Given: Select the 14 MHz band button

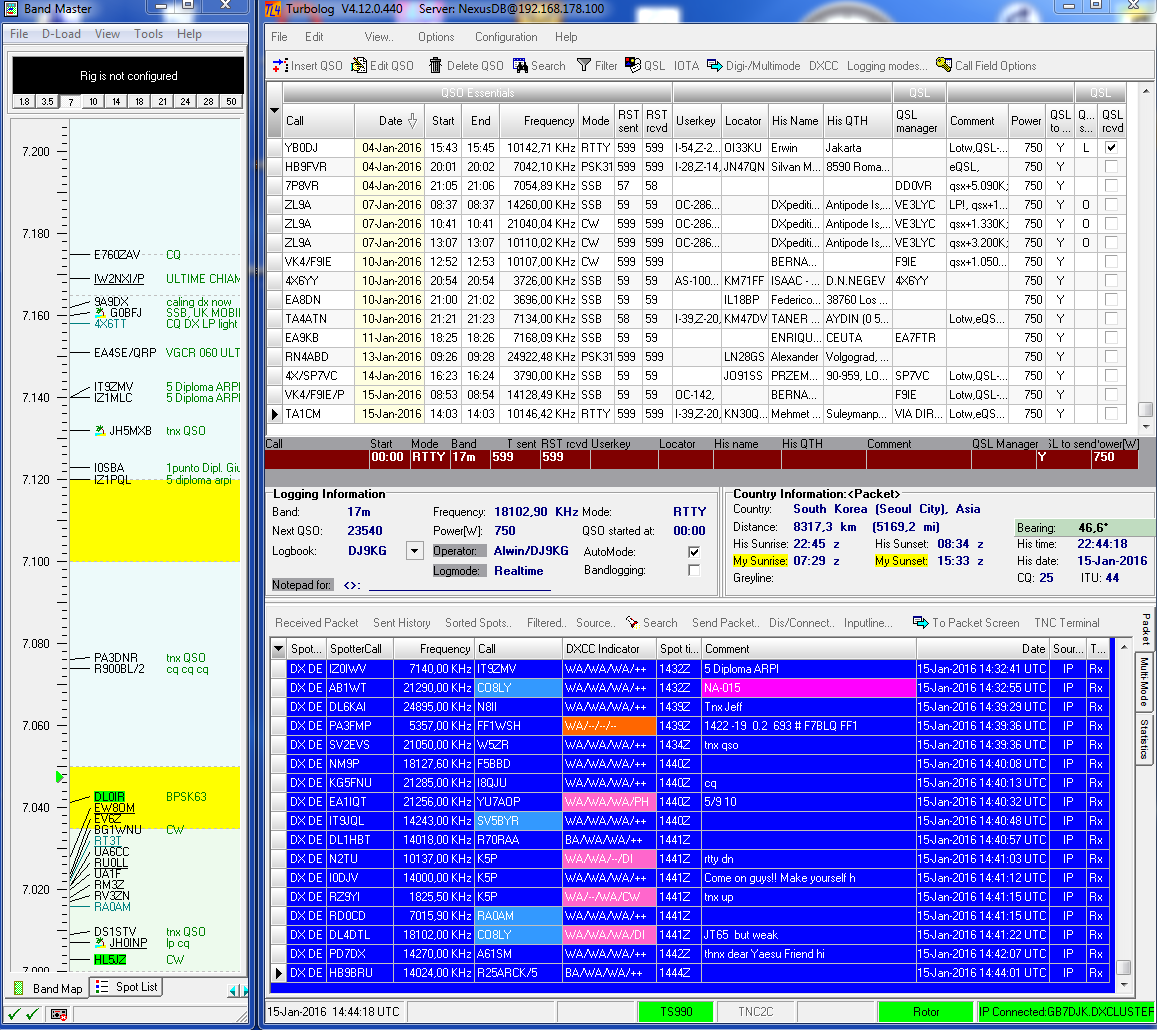Looking at the screenshot, I should [117, 102].
